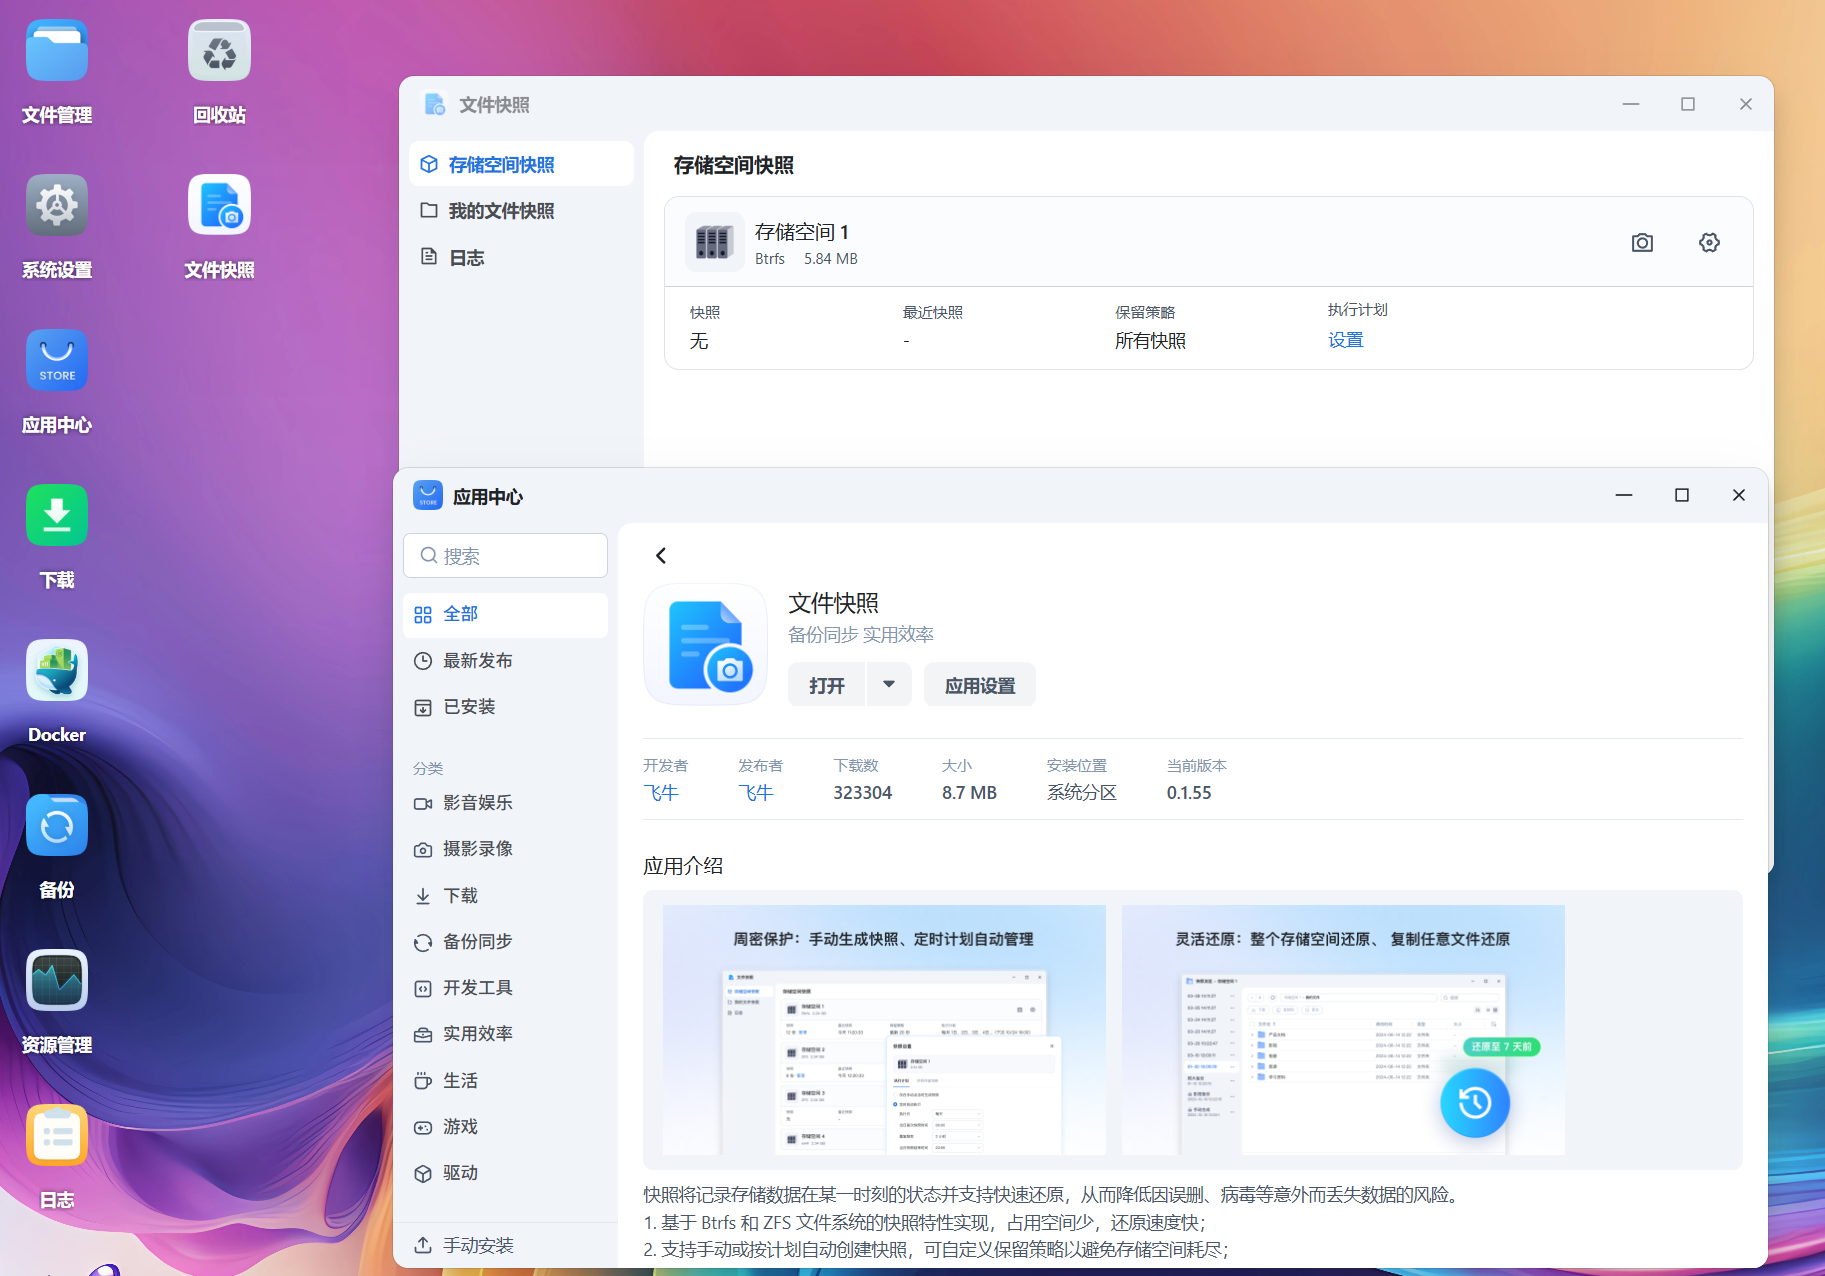The image size is (1825, 1276).
Task: Open snapshot settings gear for 存储空间 1
Action: [x=1709, y=243]
